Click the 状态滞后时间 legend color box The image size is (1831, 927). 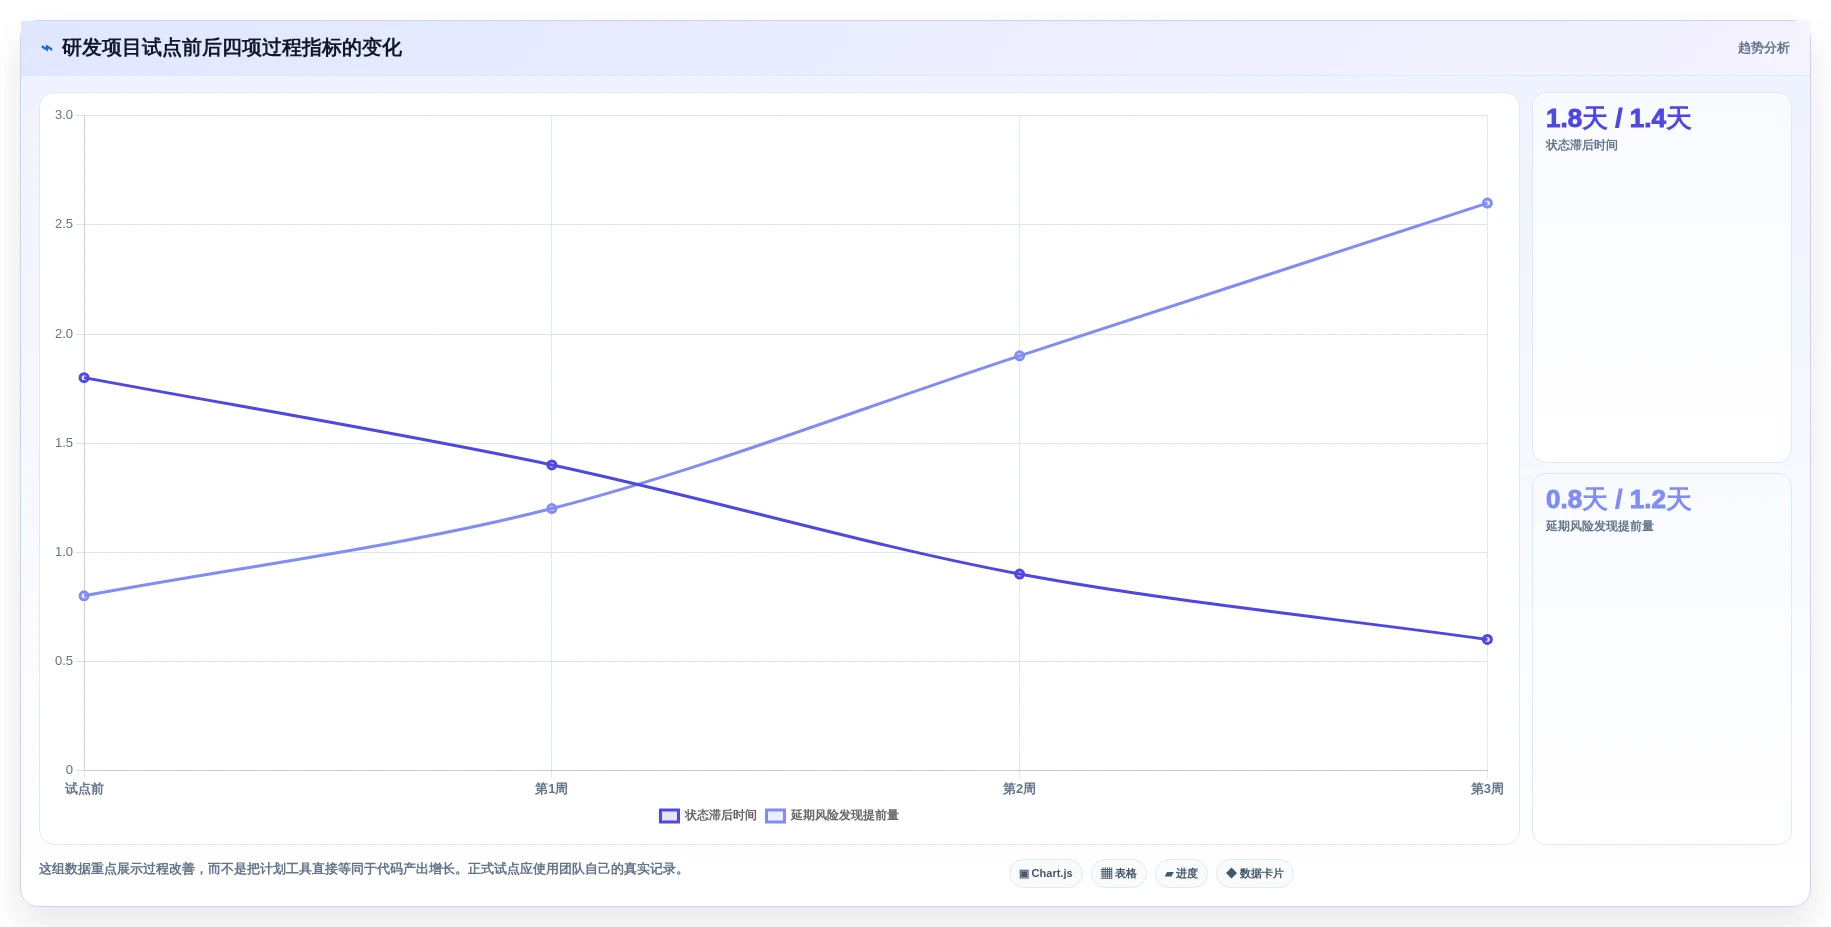point(669,816)
